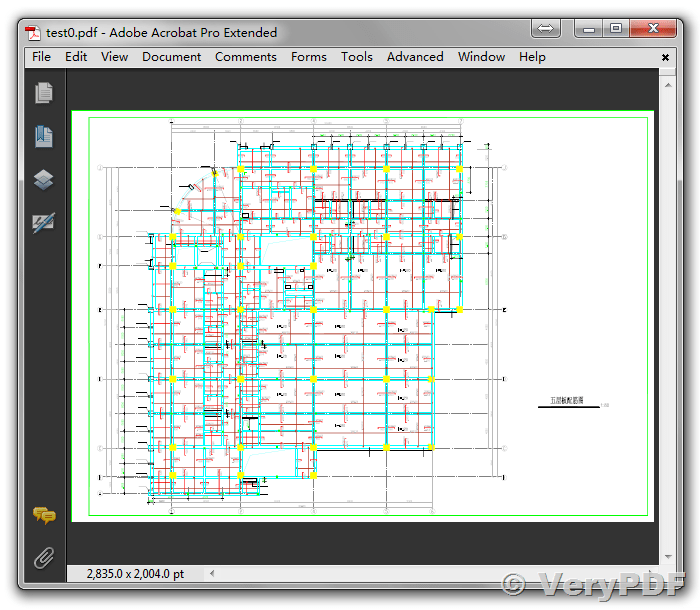Open the Advanced menu
700x610 pixels.
[415, 57]
